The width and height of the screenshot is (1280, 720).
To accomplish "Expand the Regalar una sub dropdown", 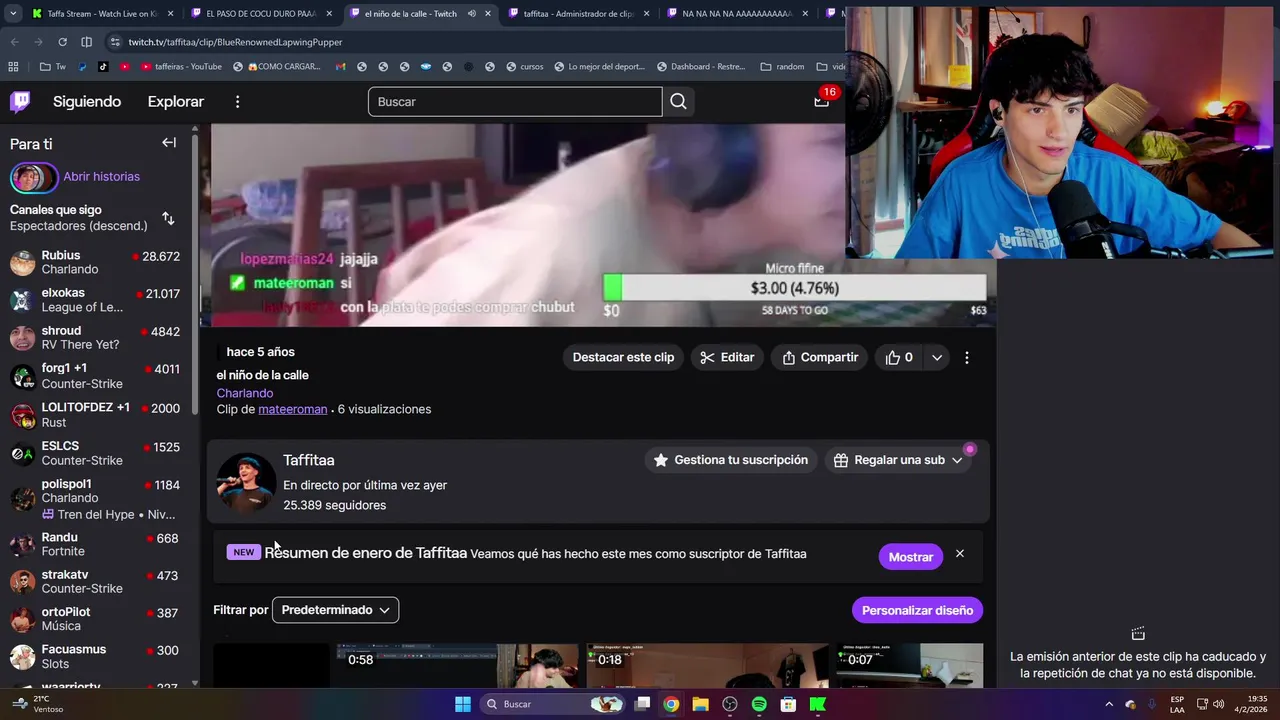I will click(898, 460).
